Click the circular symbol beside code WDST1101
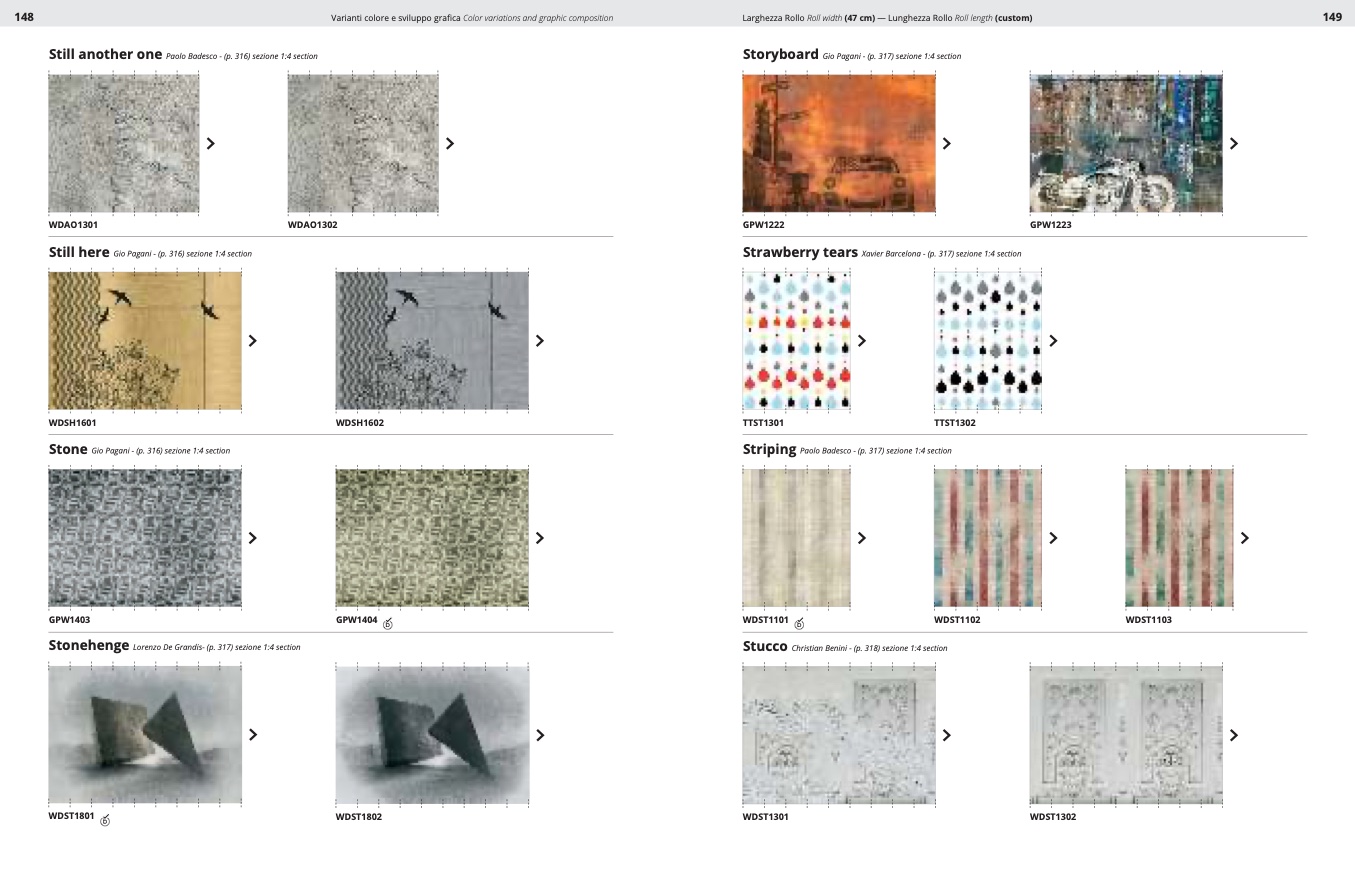 click(x=799, y=624)
